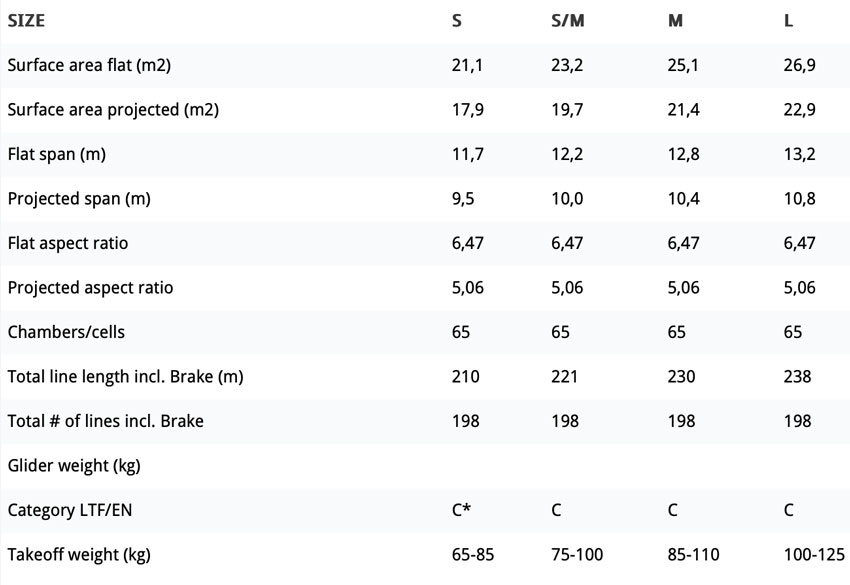Click Total # of lines incl. Brake label
This screenshot has height=585, width=850.
106,421
